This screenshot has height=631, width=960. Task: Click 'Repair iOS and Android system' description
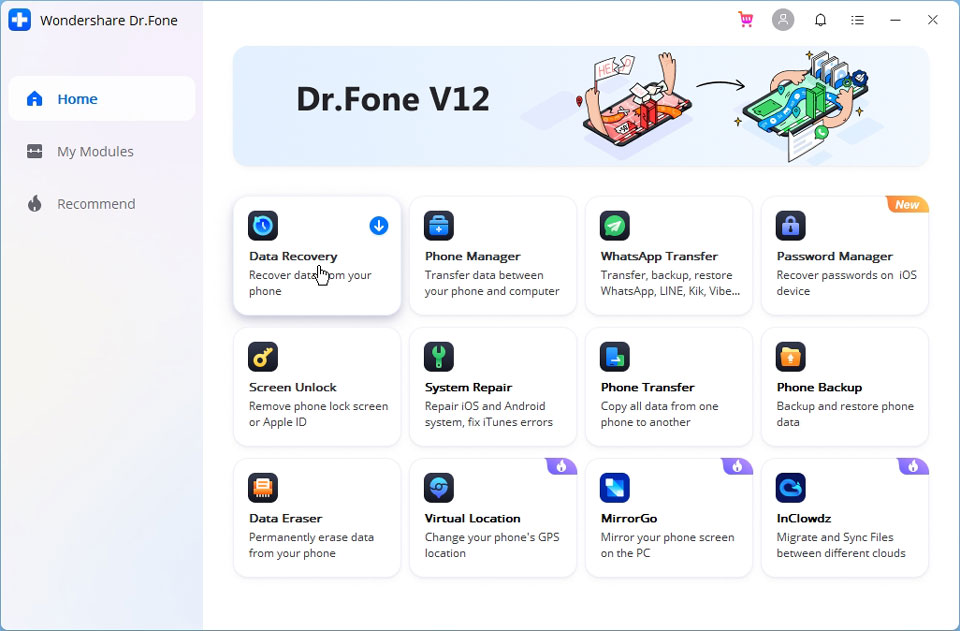click(489, 414)
